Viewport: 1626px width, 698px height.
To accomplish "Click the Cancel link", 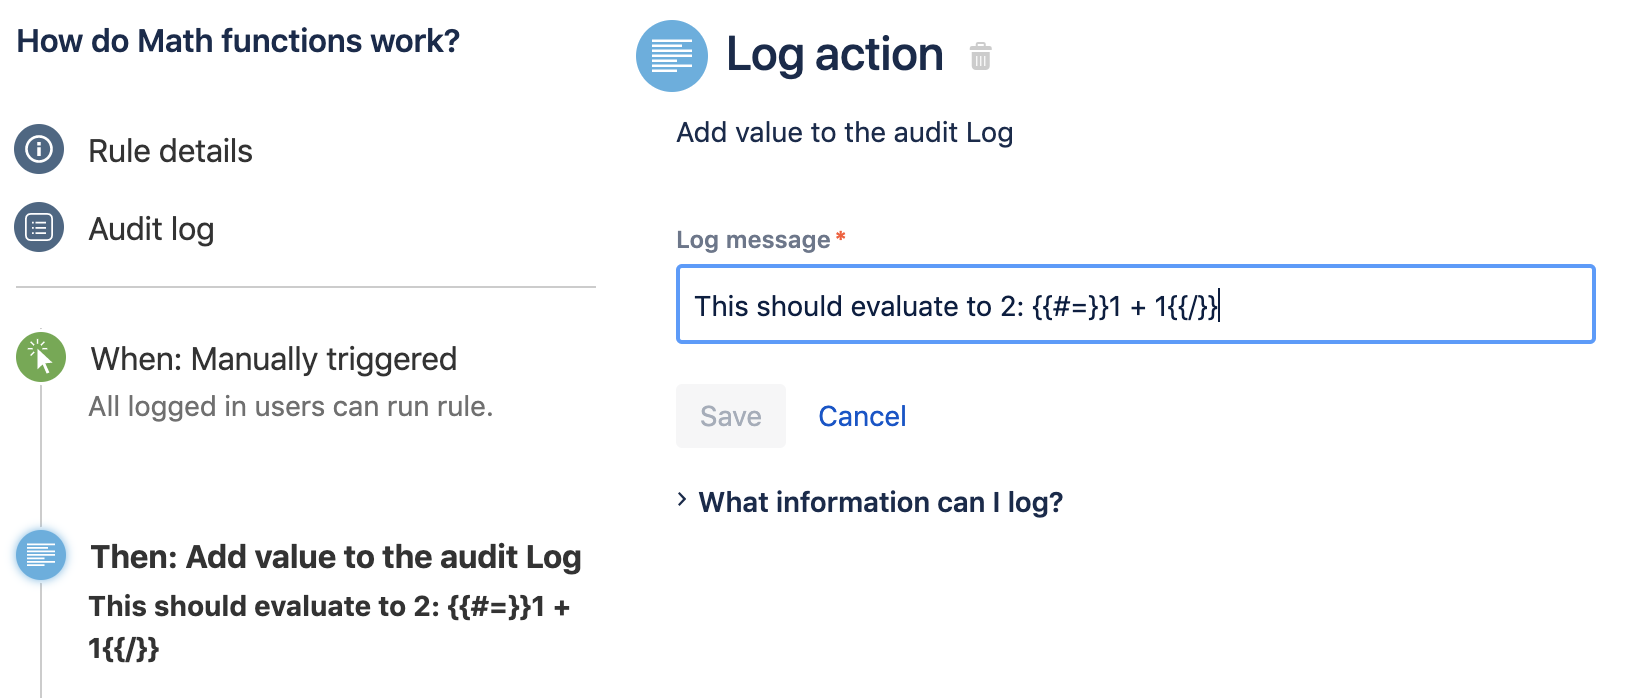I will (862, 416).
